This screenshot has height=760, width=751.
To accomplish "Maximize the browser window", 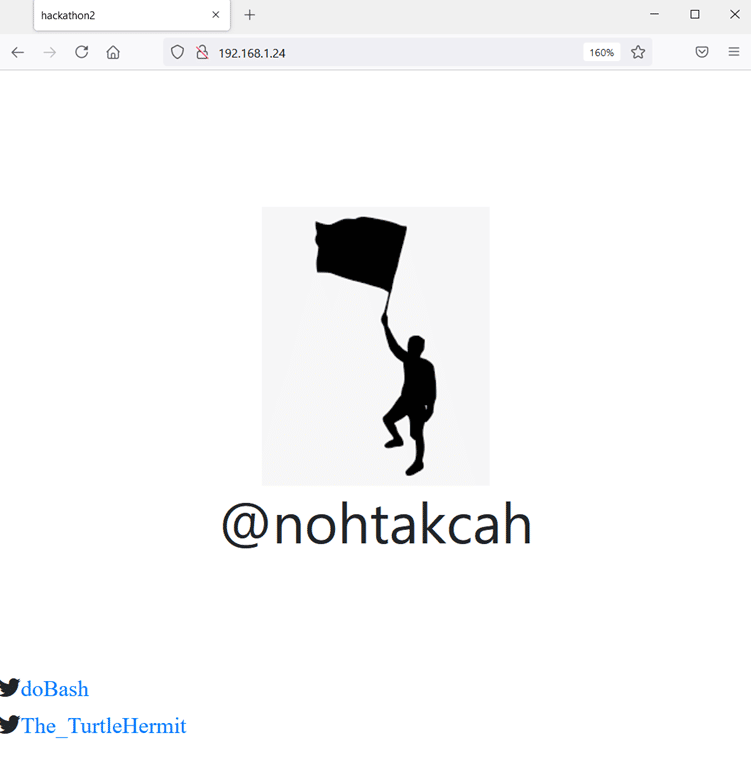I will coord(695,15).
